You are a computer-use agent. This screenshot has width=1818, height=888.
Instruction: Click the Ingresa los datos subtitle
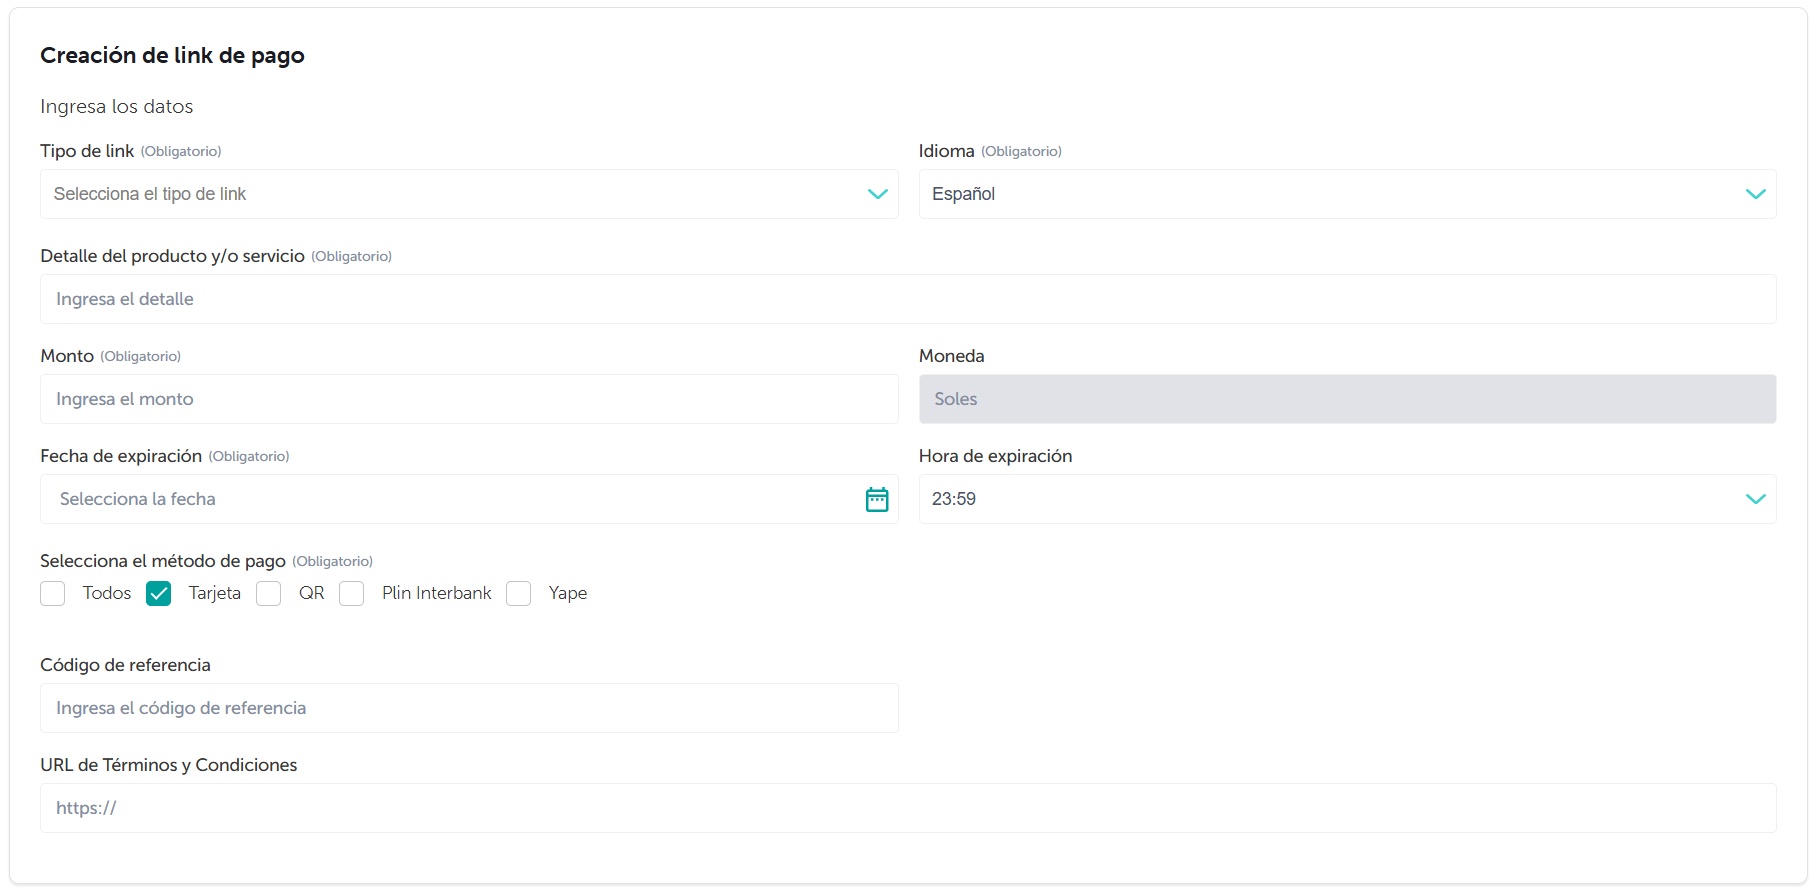pos(117,107)
